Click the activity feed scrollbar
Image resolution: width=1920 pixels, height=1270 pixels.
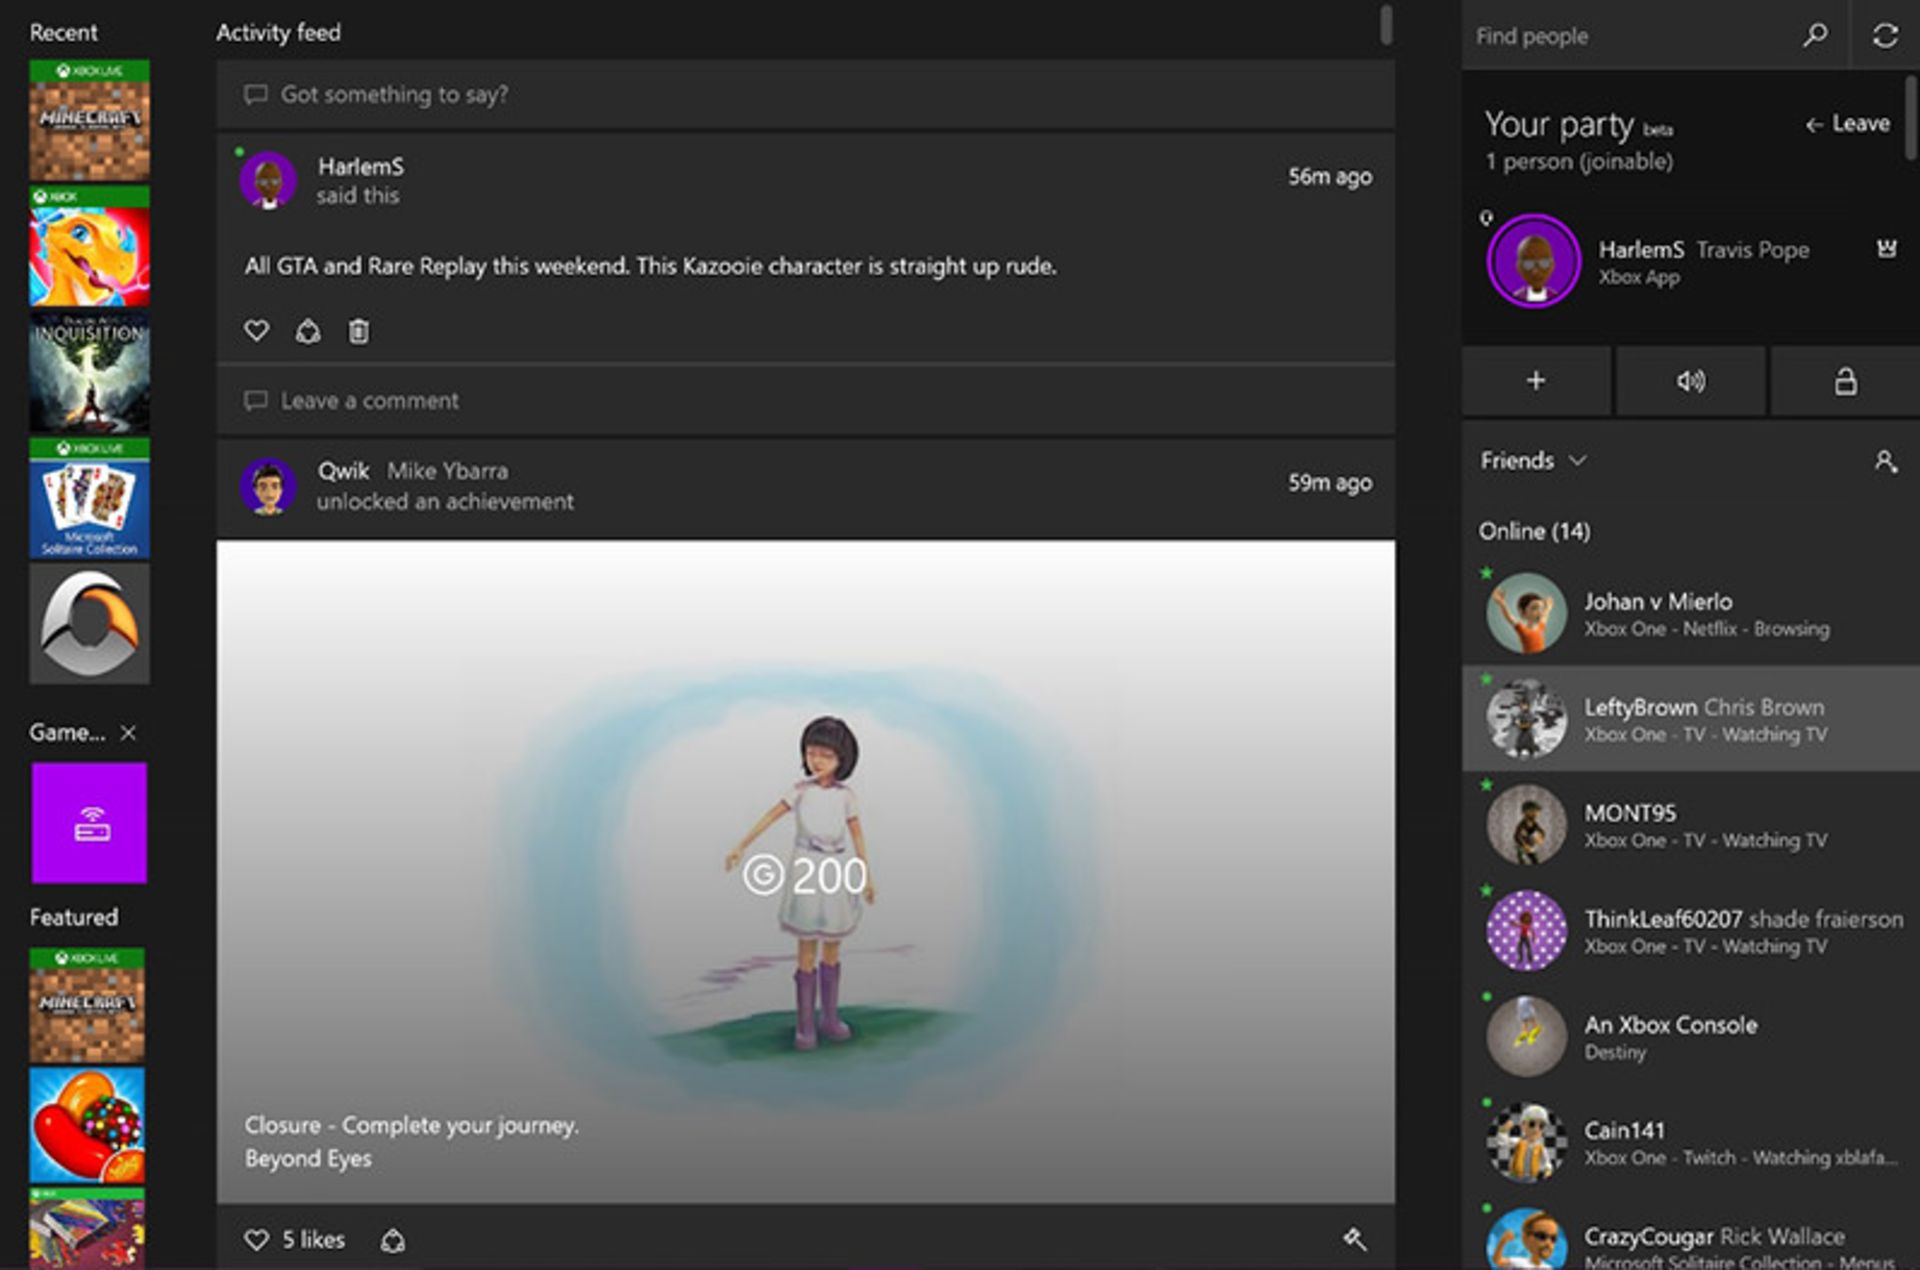pyautogui.click(x=1386, y=24)
